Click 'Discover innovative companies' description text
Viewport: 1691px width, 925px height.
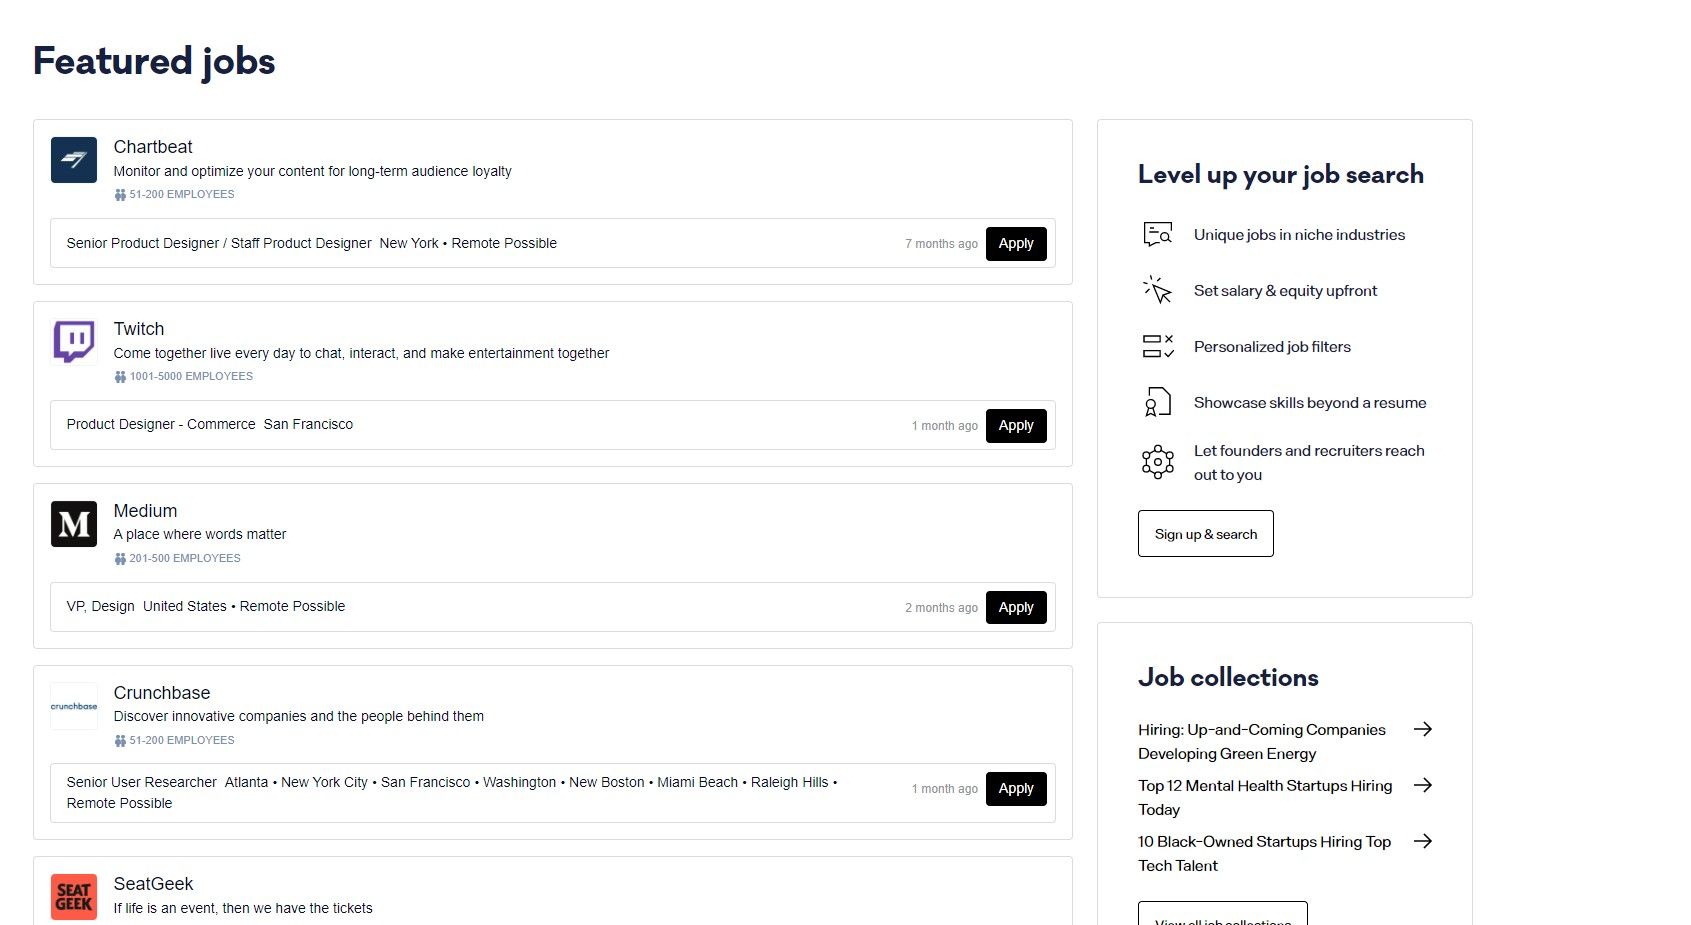point(299,716)
